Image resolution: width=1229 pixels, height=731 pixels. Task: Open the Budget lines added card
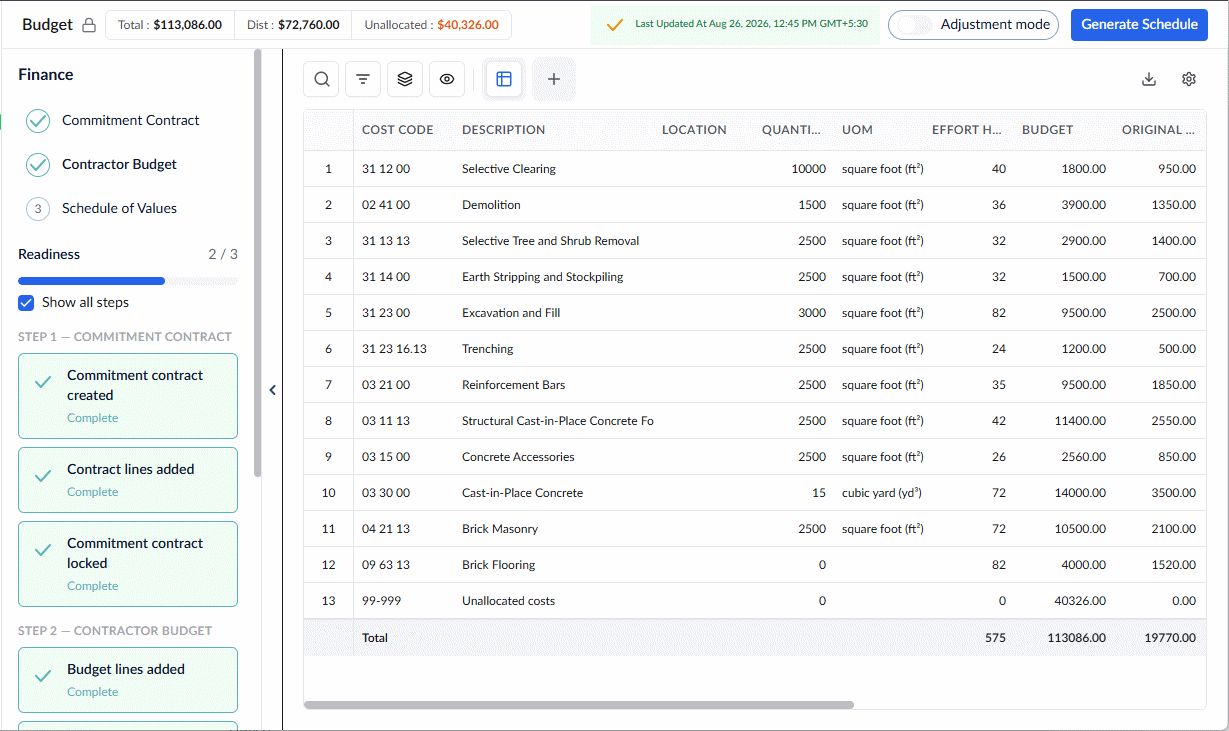[x=128, y=680]
